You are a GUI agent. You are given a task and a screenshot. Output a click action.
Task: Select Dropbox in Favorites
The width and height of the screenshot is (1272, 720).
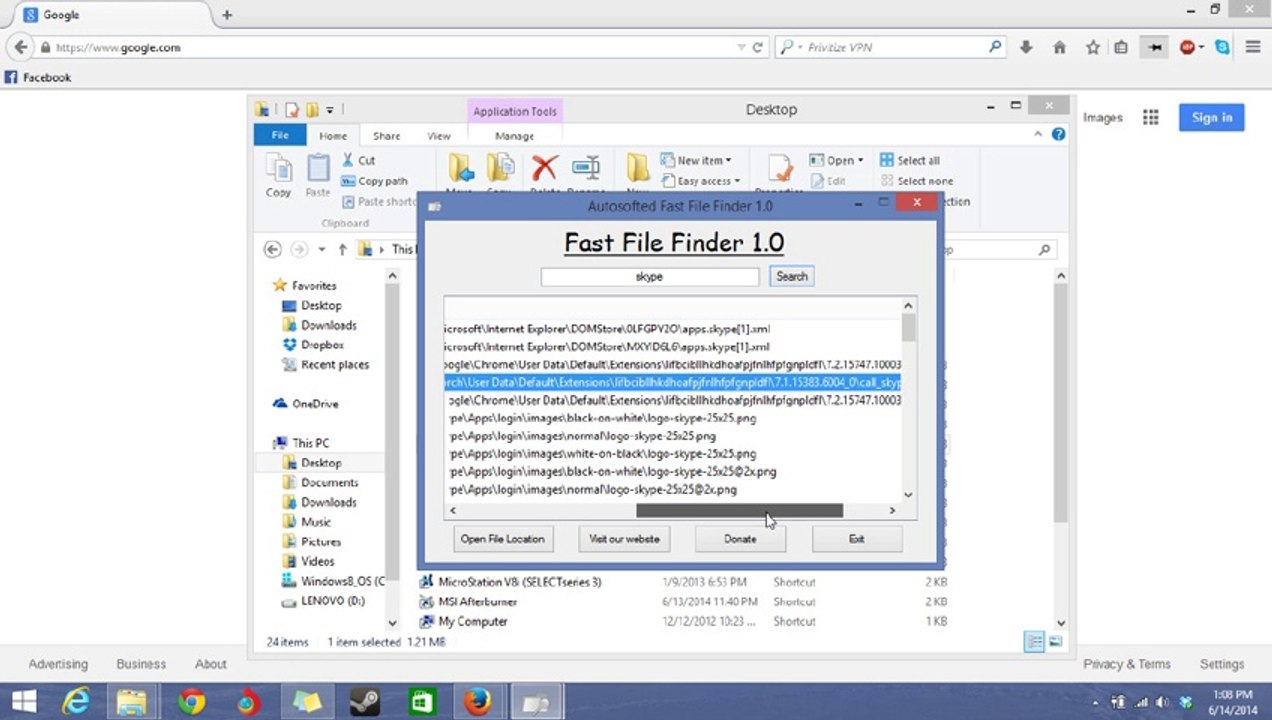click(312, 344)
